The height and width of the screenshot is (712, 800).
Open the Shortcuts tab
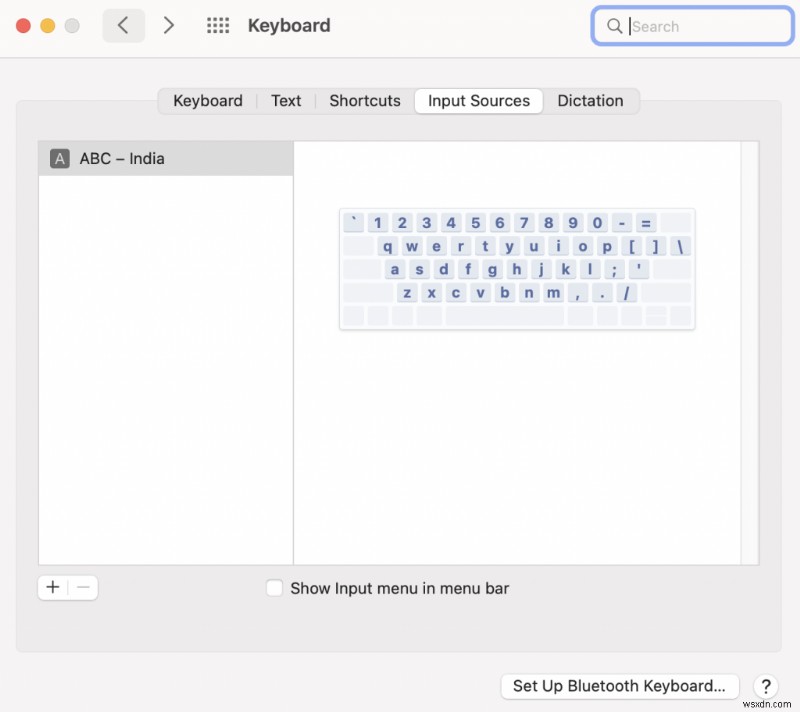click(364, 100)
